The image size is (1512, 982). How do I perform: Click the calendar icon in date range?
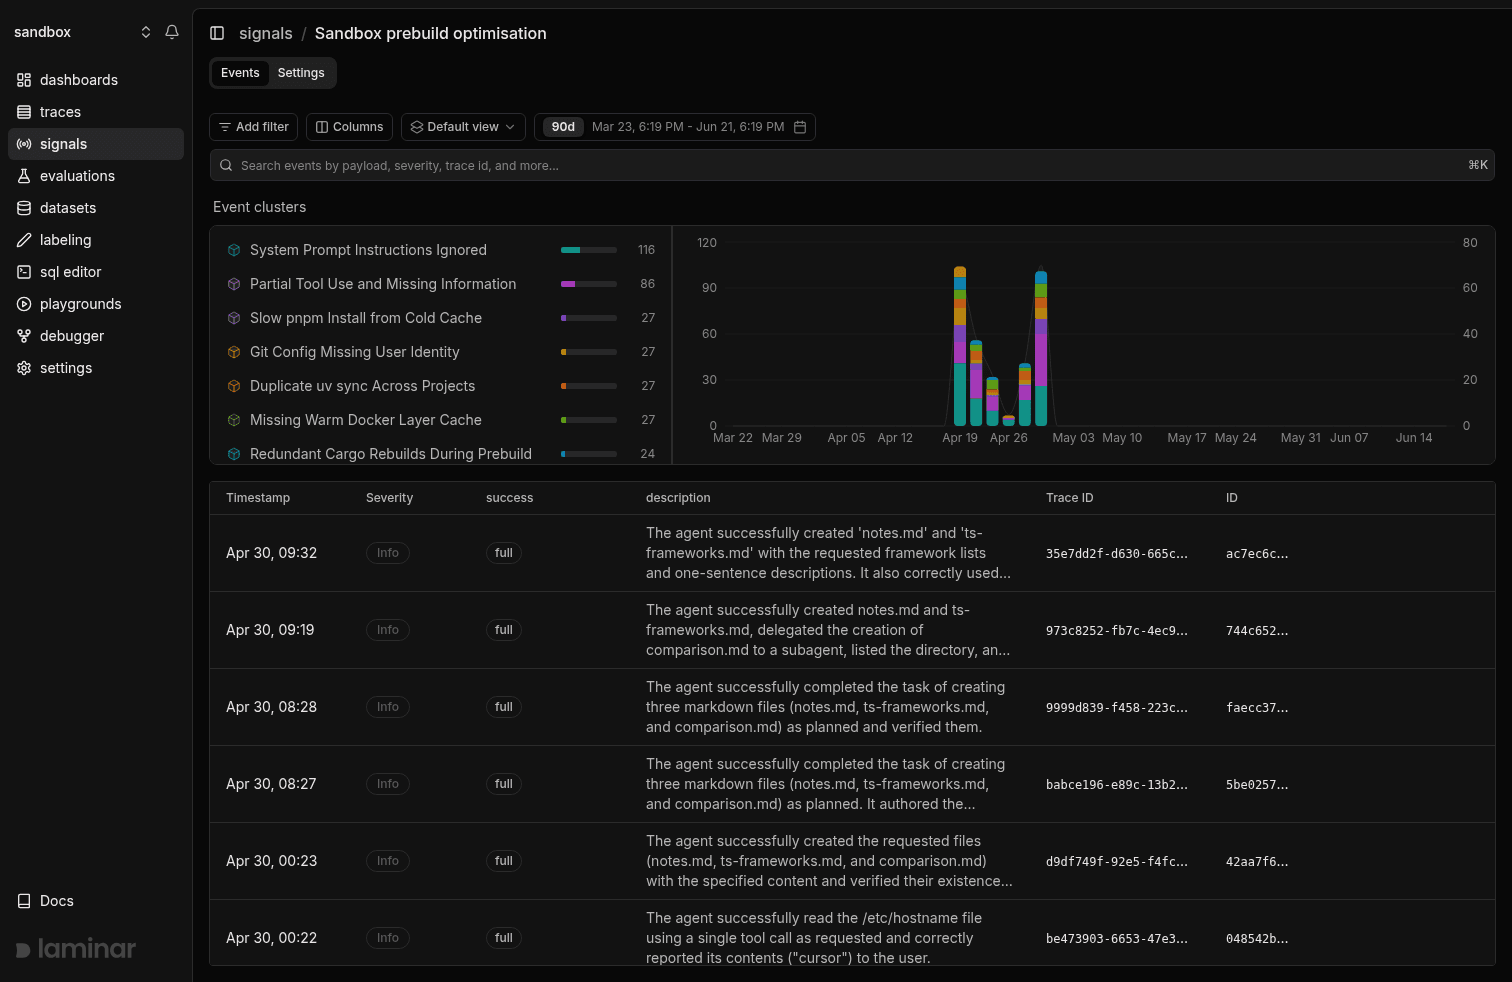[800, 127]
